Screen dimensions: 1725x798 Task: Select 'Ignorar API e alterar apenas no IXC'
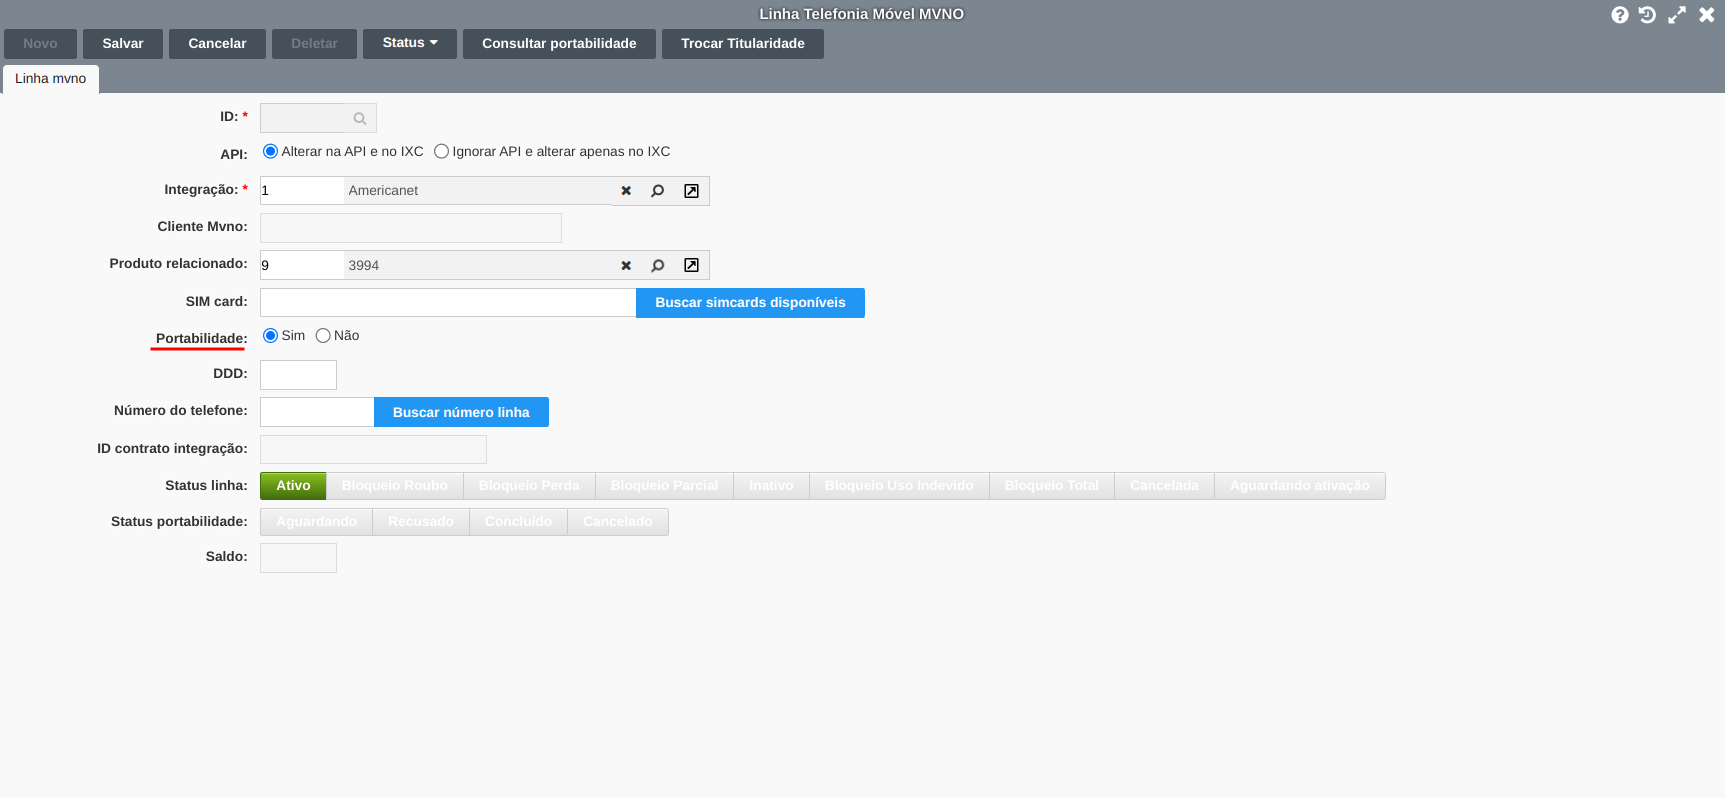click(x=441, y=151)
